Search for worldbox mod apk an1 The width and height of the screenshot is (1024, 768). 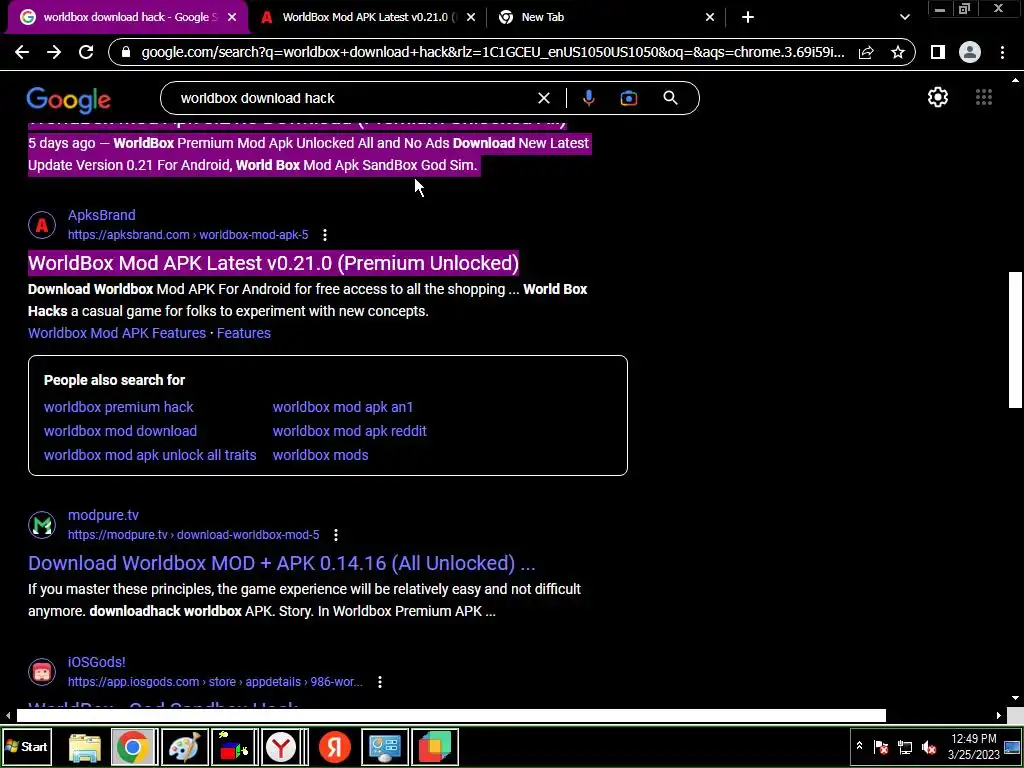click(343, 408)
